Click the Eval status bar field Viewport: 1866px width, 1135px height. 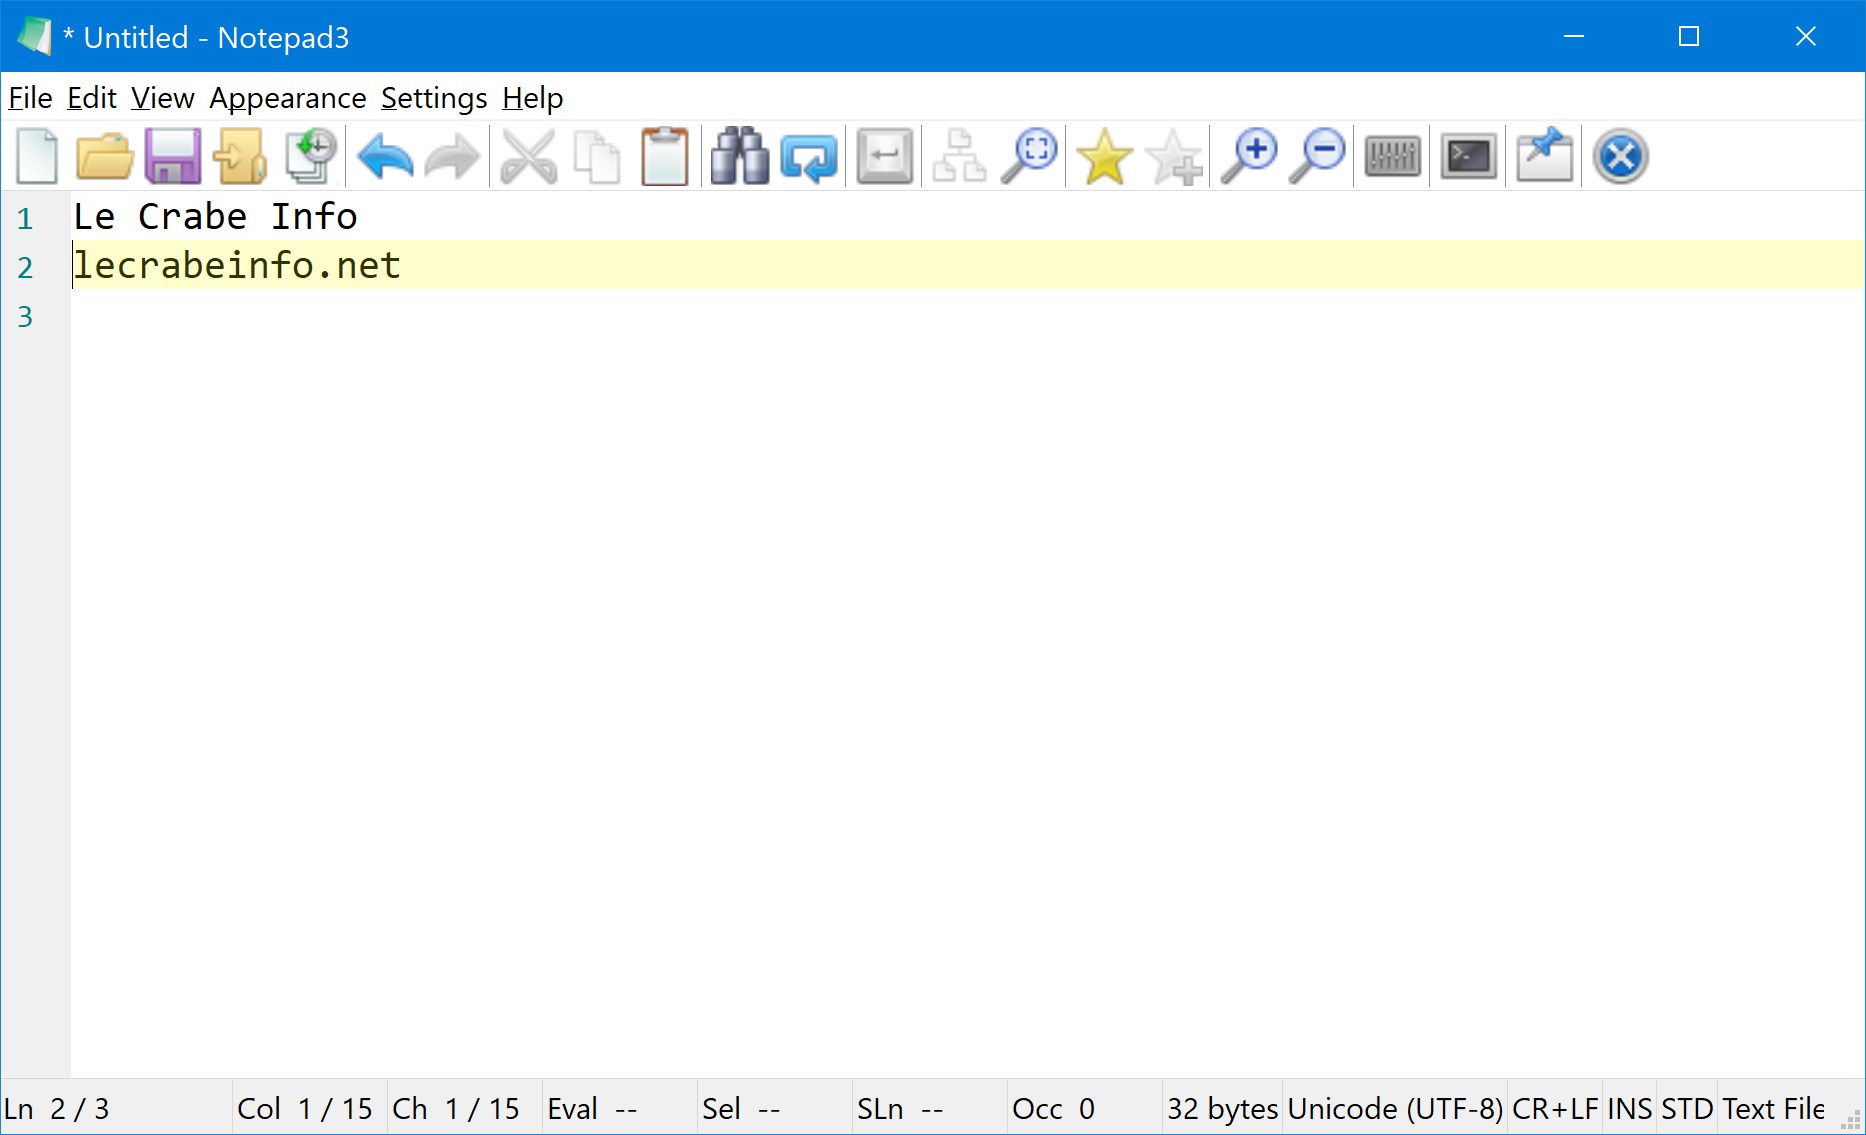pos(620,1108)
